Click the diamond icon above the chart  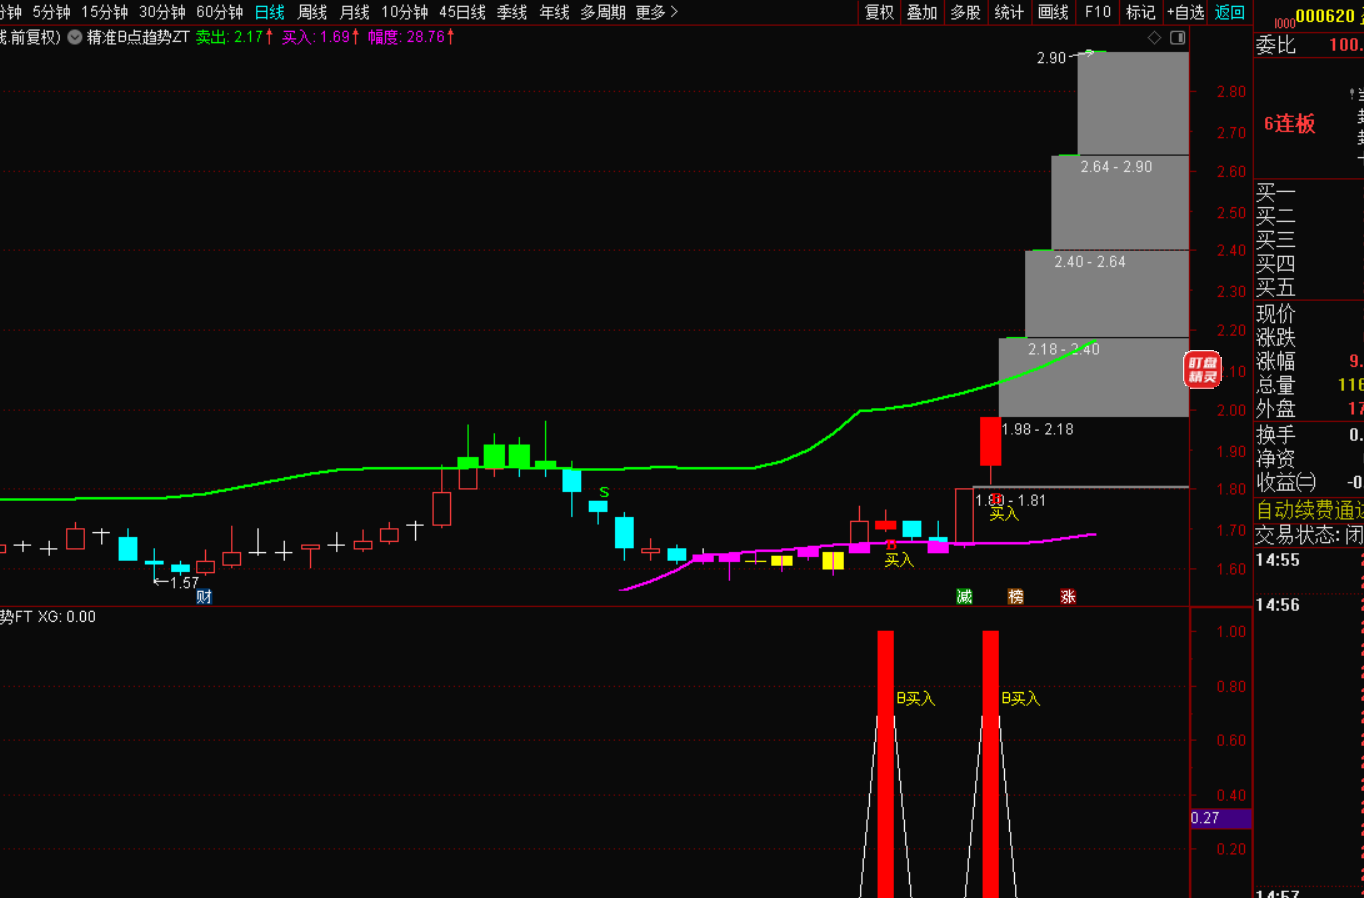click(x=1154, y=37)
